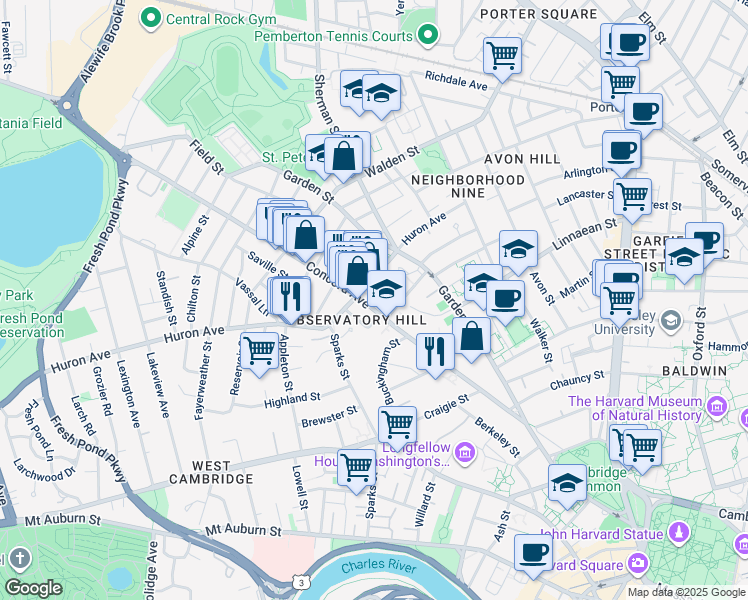The width and height of the screenshot is (748, 600).
Task: Open coffee cup marker near Walker St
Action: (x=506, y=299)
